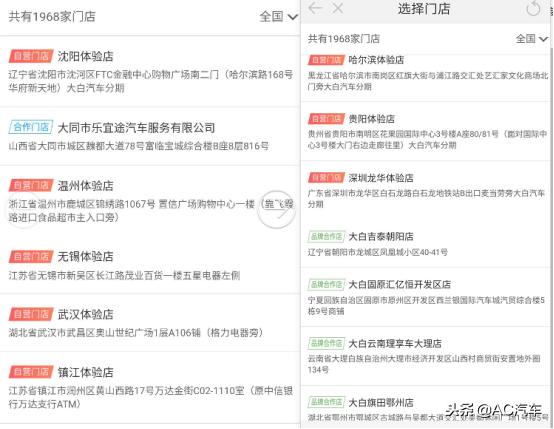
Task: Select the 大白云南理享车大理店 store
Action: point(427,356)
